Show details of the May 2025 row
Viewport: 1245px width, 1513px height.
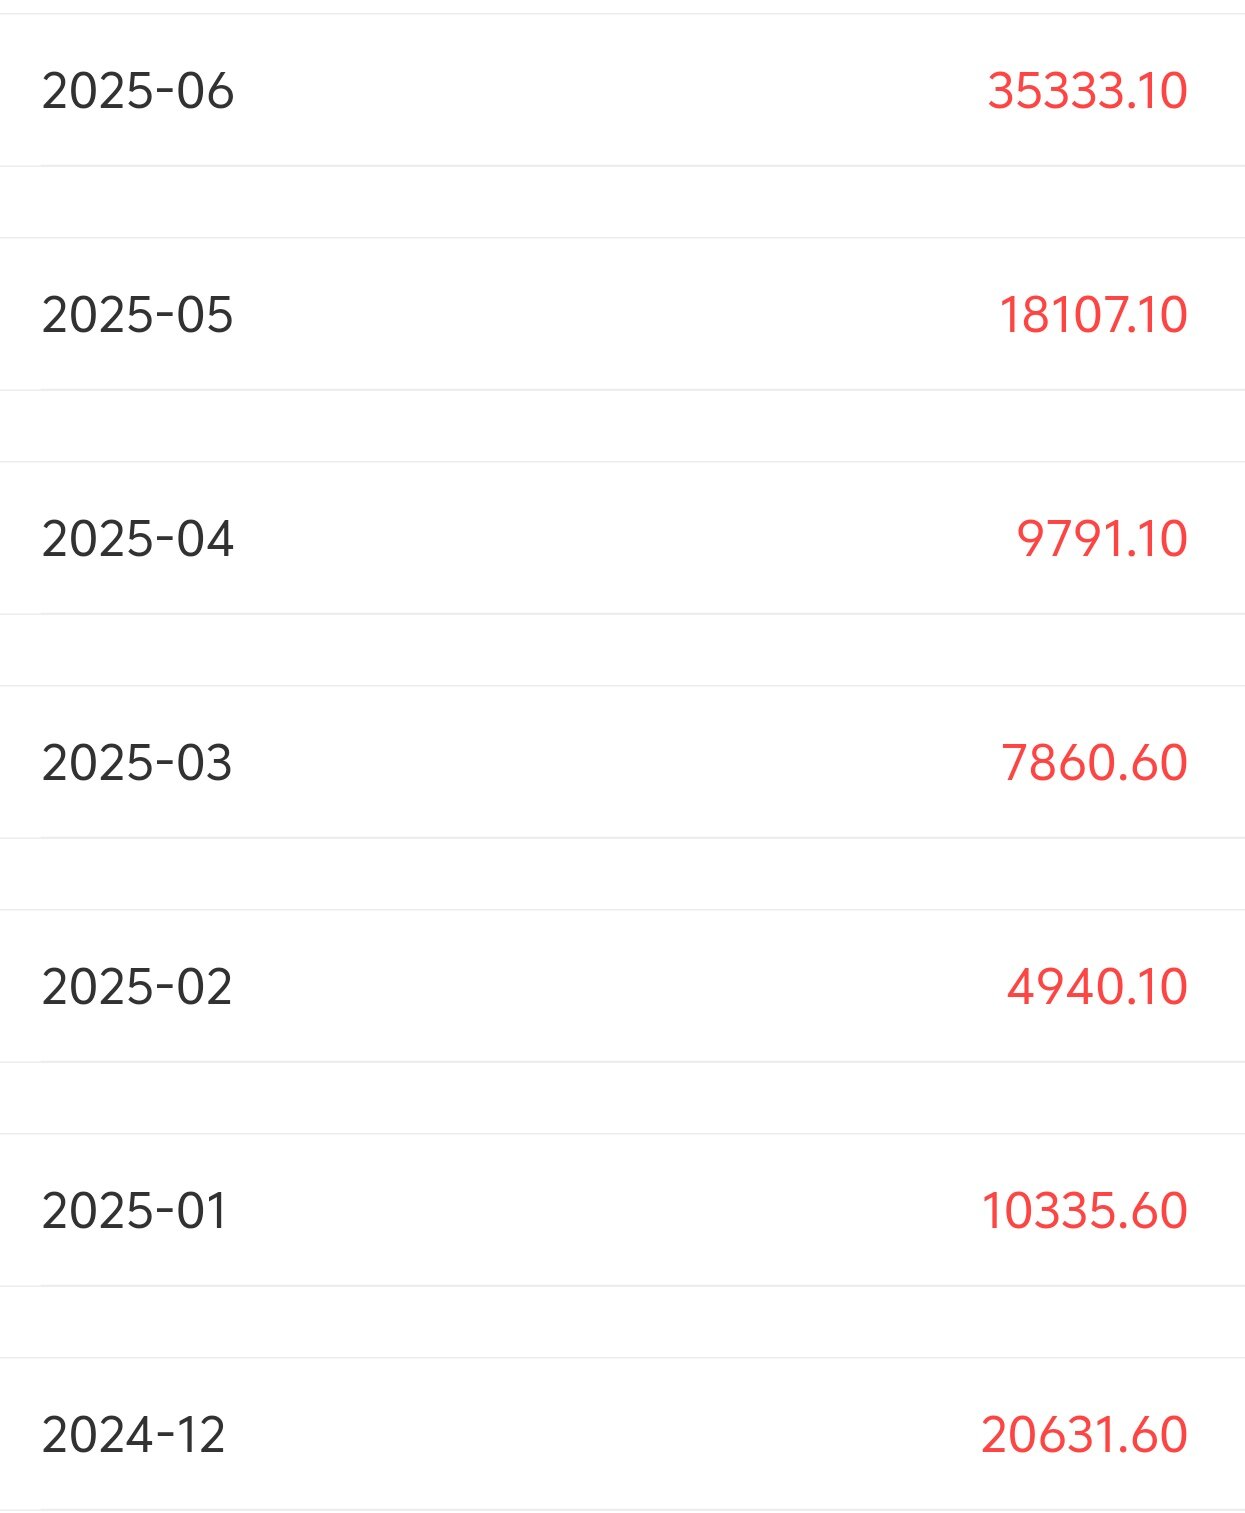click(x=622, y=314)
